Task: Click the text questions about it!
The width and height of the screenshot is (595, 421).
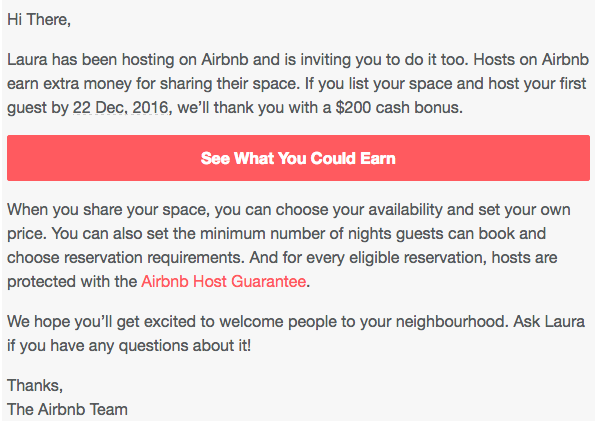Action: [184, 346]
